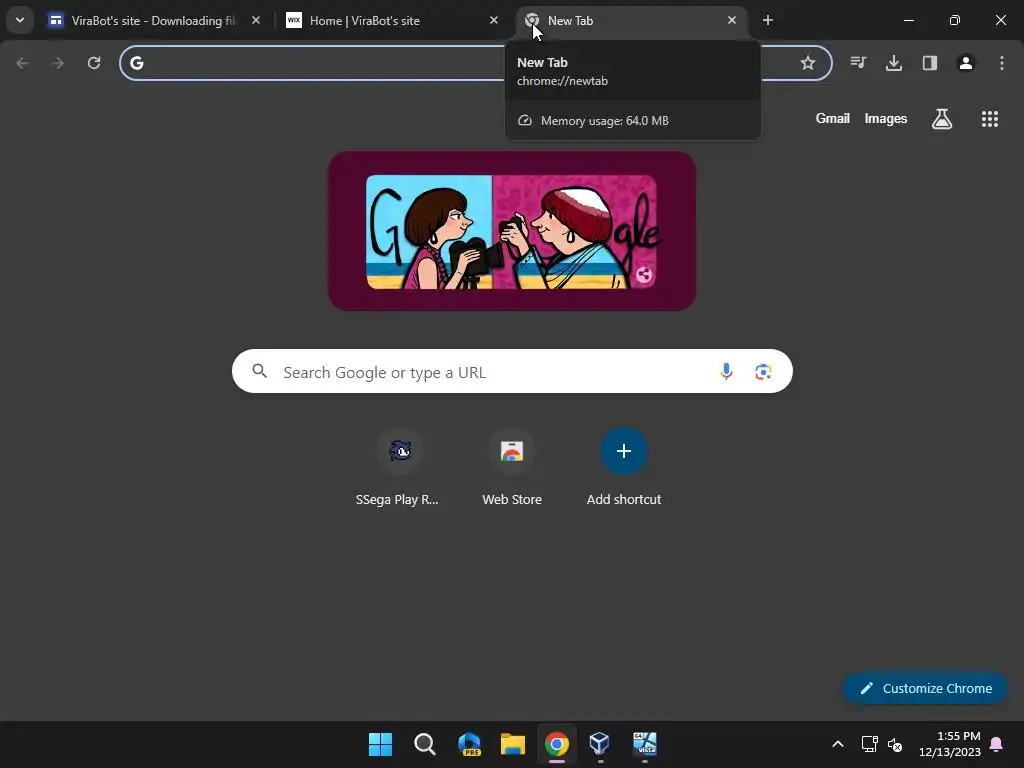The image size is (1024, 768).
Task: Go back with the back arrow
Action: (22, 63)
